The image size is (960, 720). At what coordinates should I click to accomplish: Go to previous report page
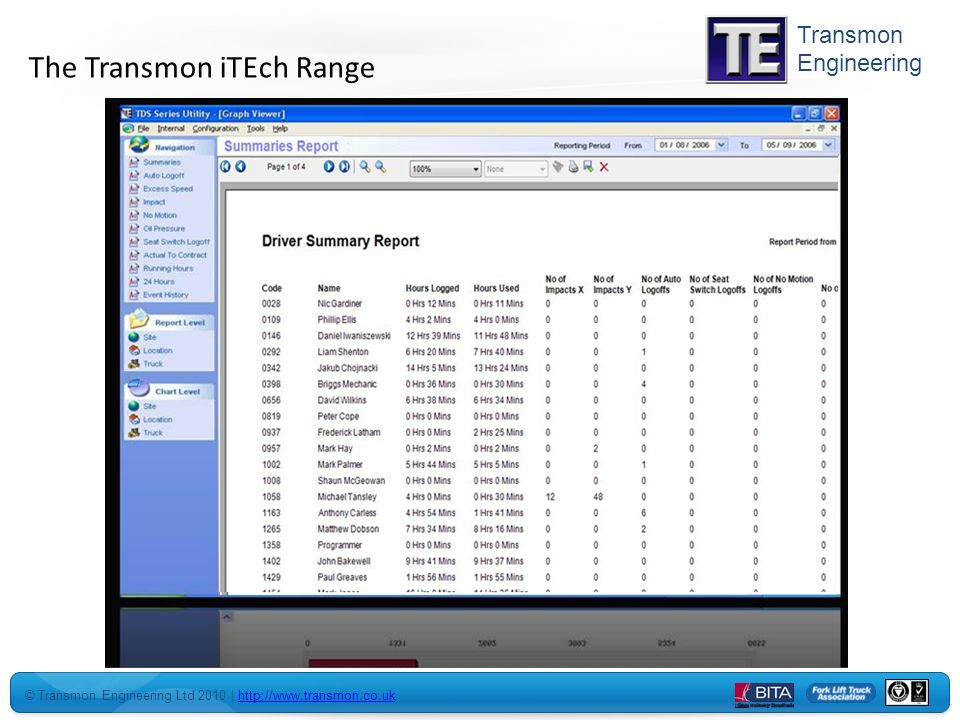pos(241,167)
